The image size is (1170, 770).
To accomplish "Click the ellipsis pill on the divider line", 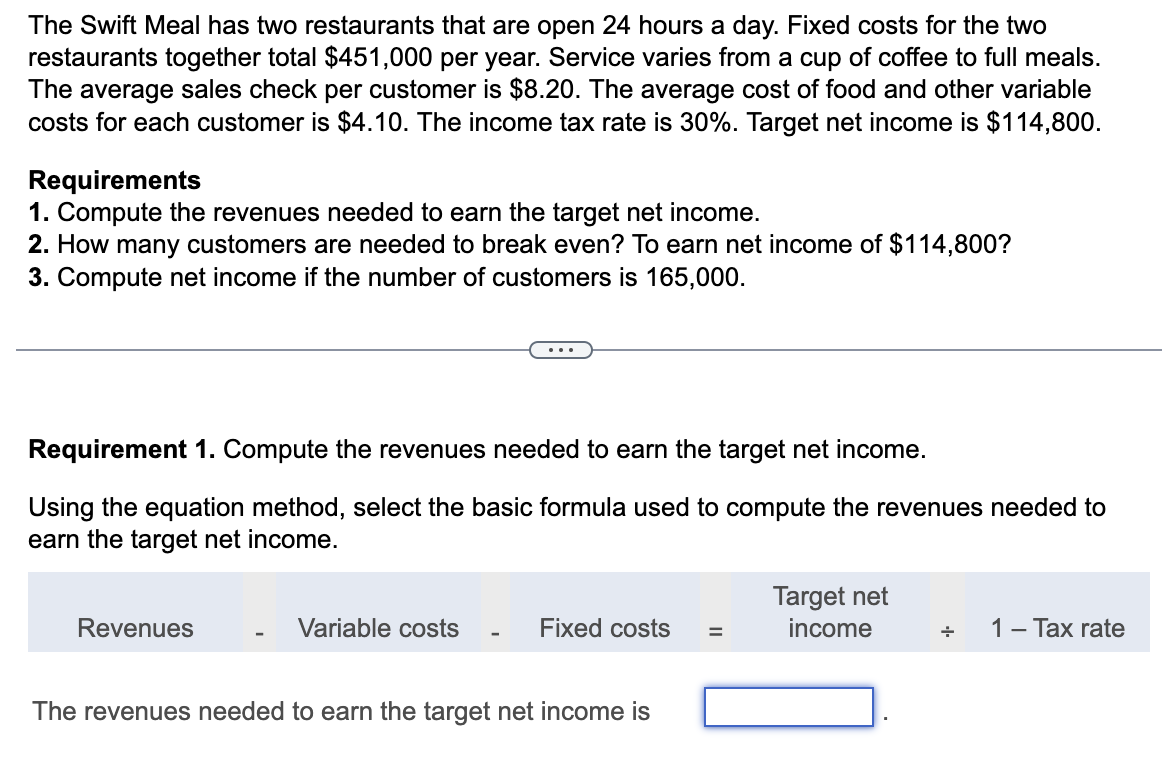I will coord(561,350).
